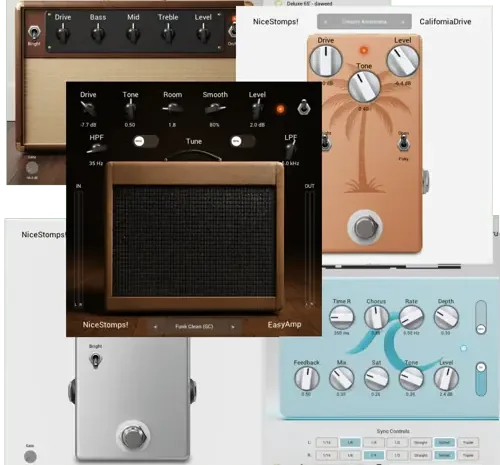Flip the right mini switch on CaliforniaDrive pedal
The height and width of the screenshot is (465, 500).
pos(403,144)
